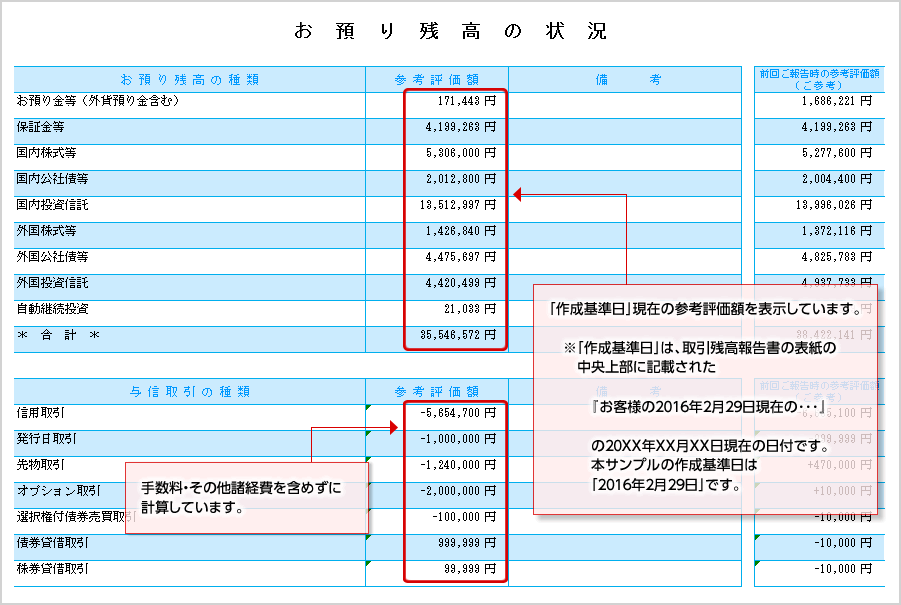Click the 自動継続投資 row label
901x605 pixels.
tap(52, 309)
